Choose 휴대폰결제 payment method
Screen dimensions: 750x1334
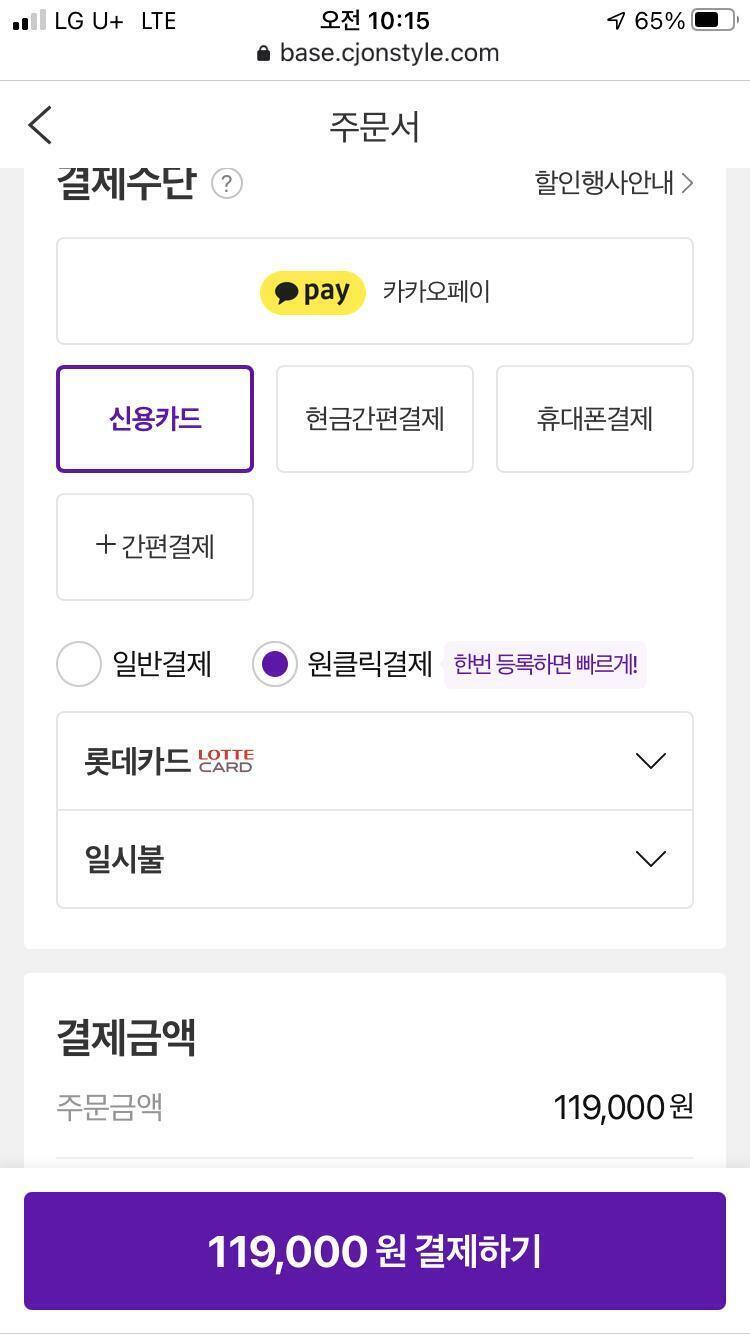(594, 418)
